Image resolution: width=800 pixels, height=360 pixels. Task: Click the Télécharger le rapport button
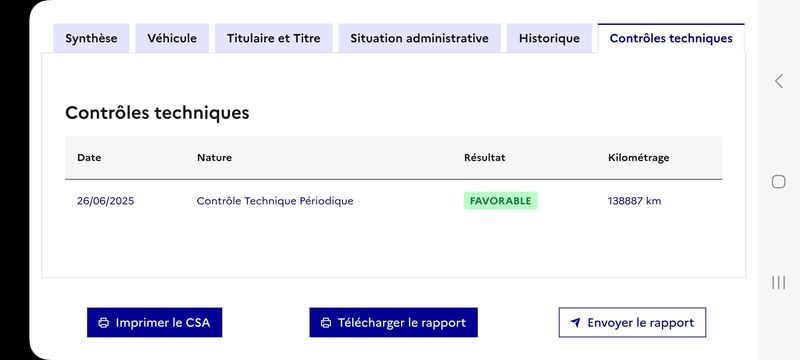coord(393,322)
